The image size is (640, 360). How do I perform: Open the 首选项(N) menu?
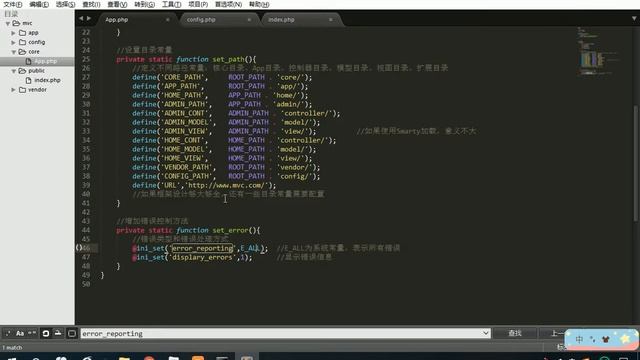point(228,4)
